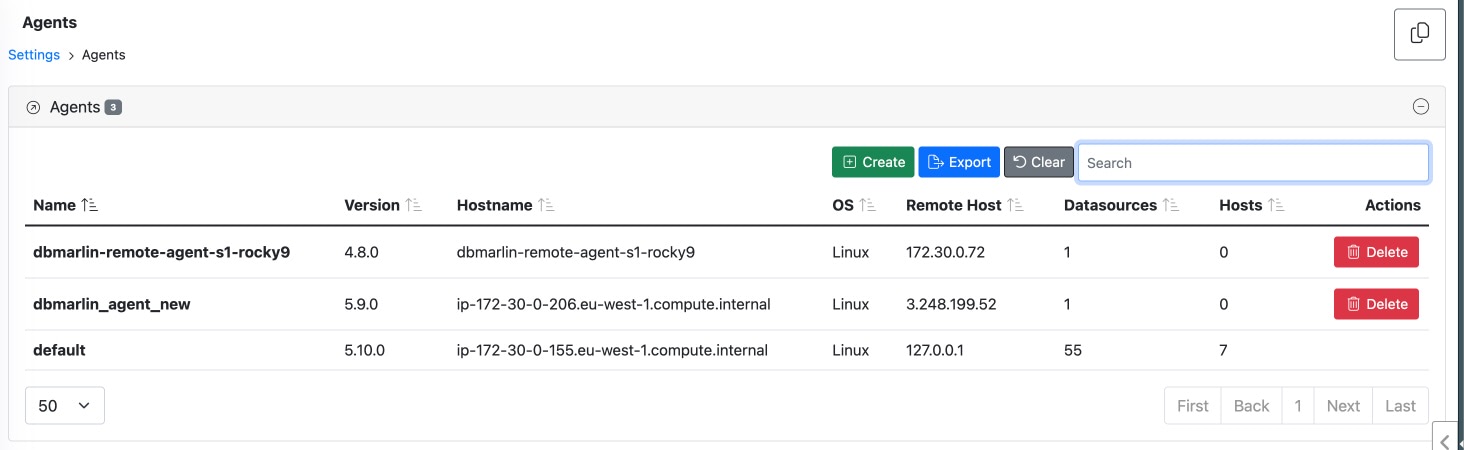The image size is (1464, 450).
Task: Sort by Datasources column sort icon
Action: pos(1171,205)
